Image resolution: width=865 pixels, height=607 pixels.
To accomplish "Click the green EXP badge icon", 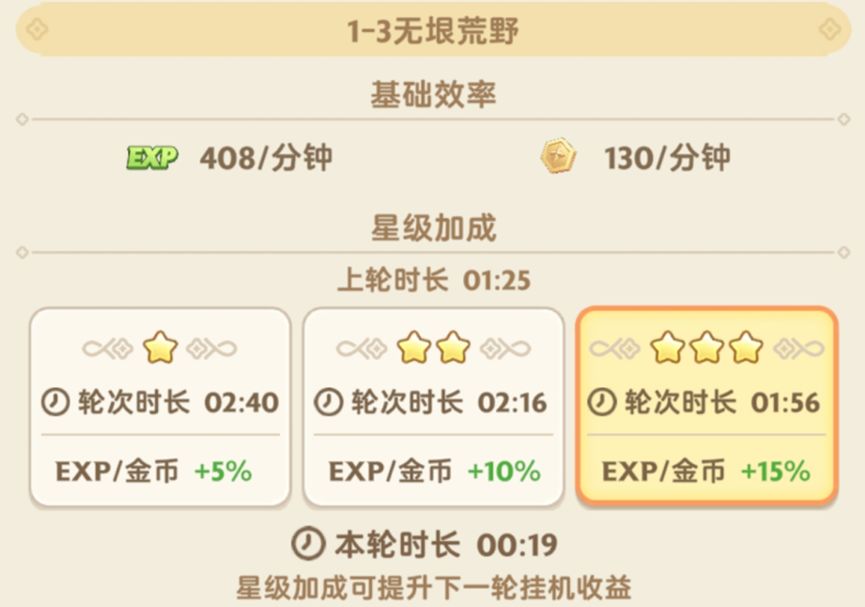I will pyautogui.click(x=152, y=157).
